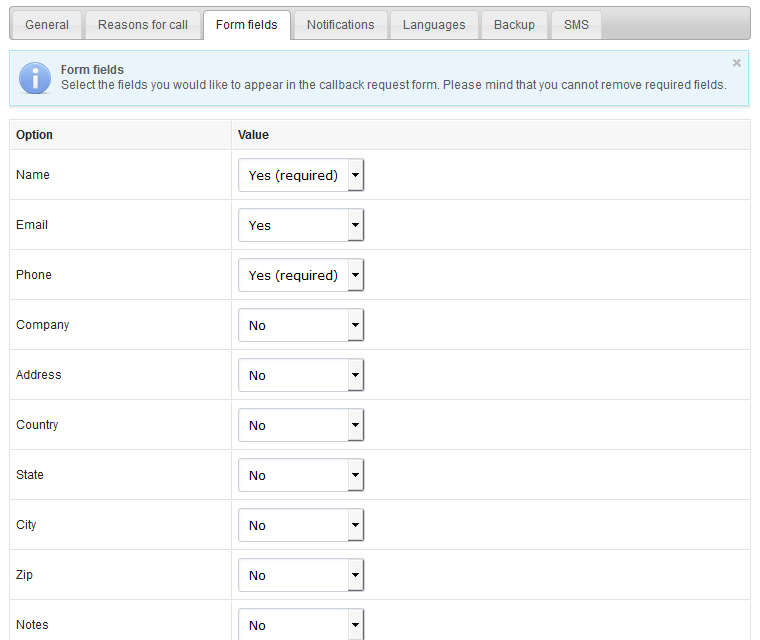The width and height of the screenshot is (760, 640).
Task: Open the Zip value dropdown
Action: pyautogui.click(x=301, y=575)
